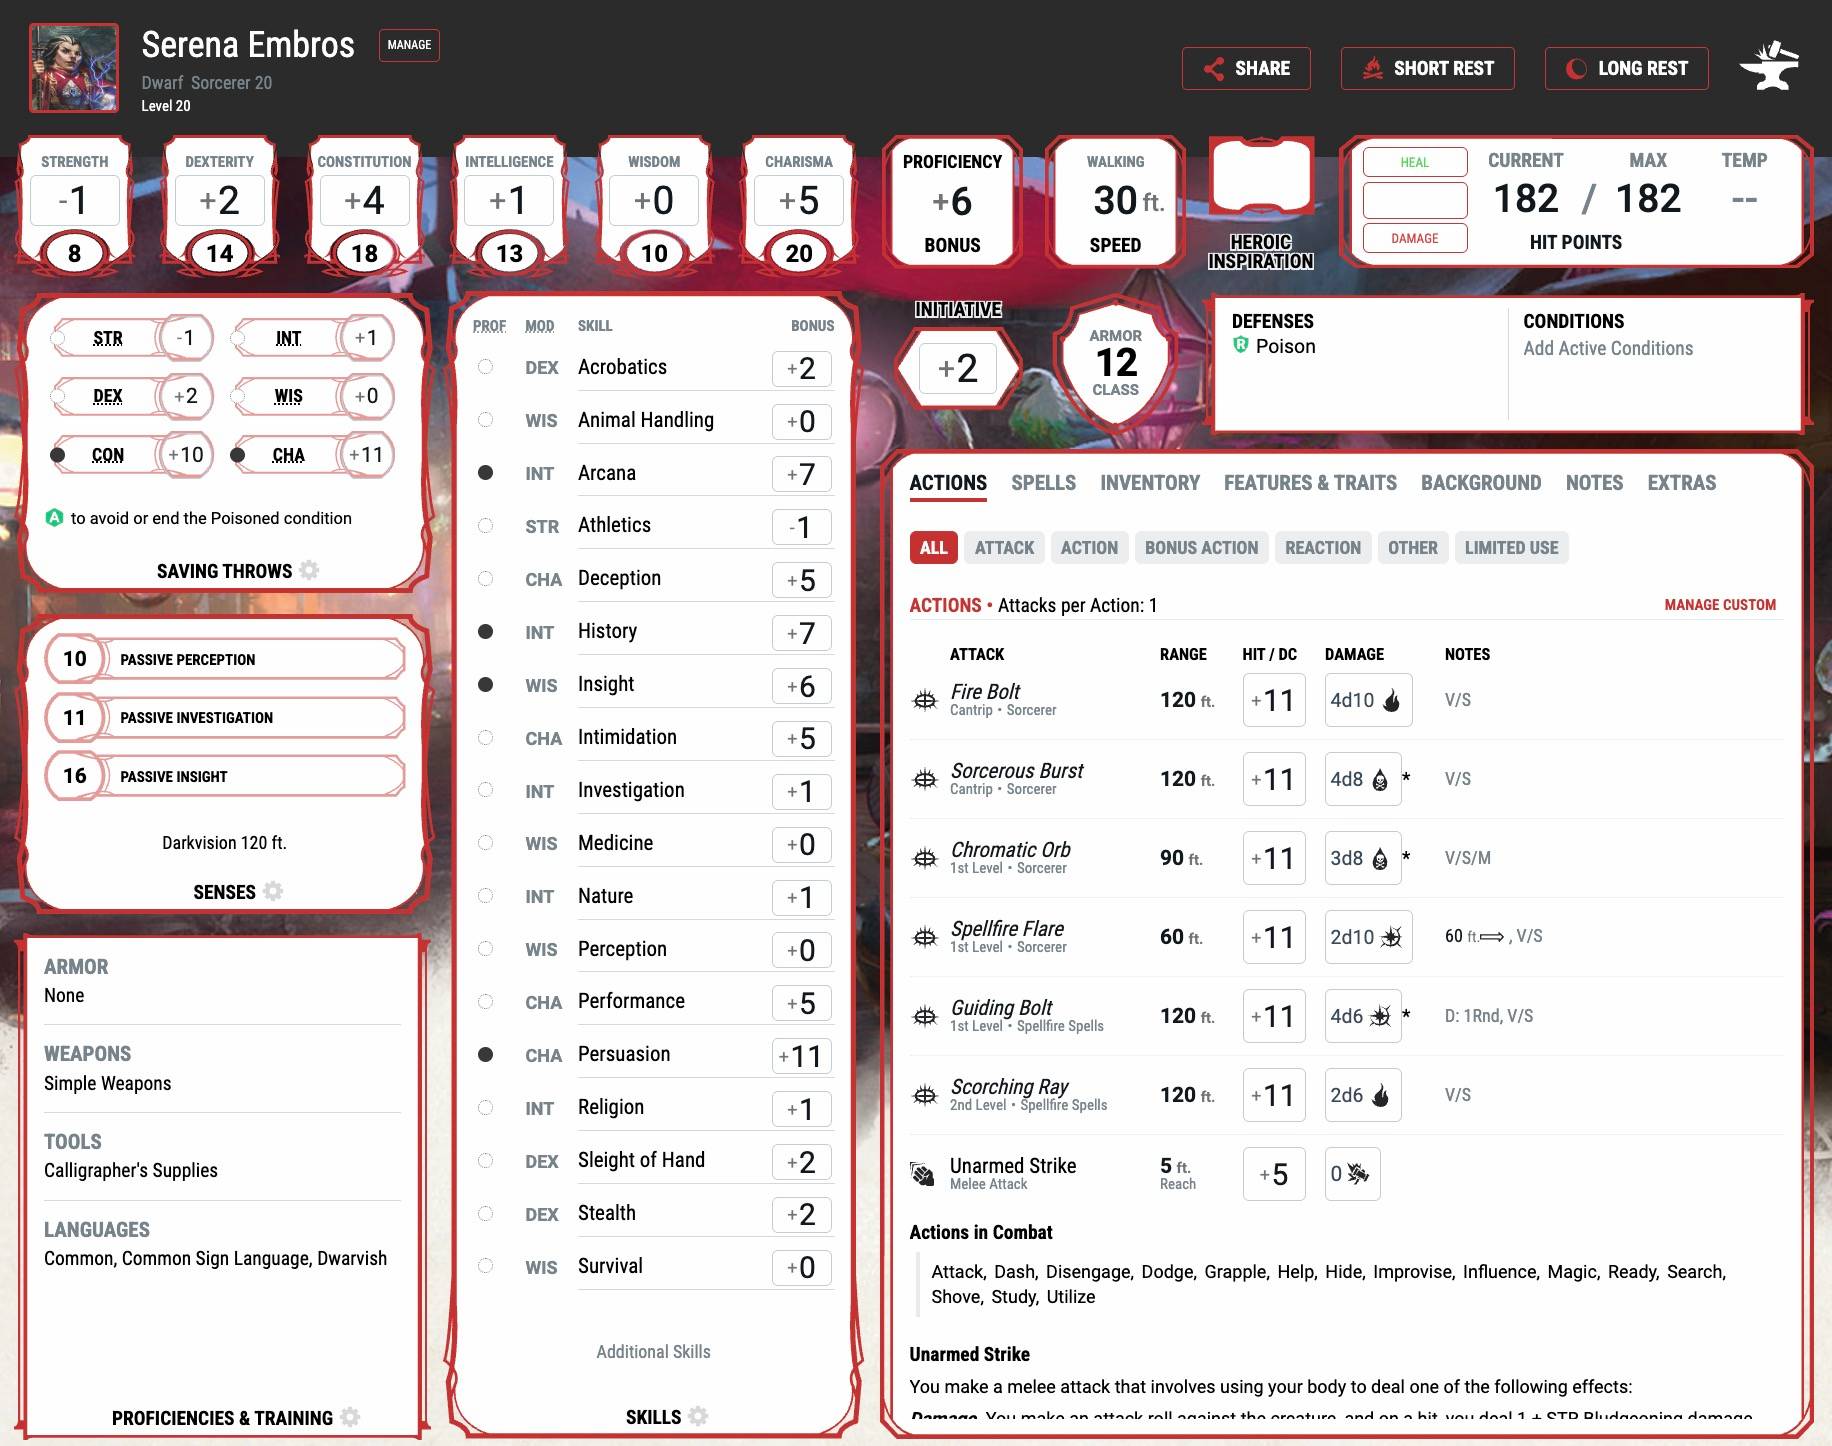The height and width of the screenshot is (1446, 1832).
Task: Open the Saving Throws settings gear
Action: pyautogui.click(x=310, y=570)
